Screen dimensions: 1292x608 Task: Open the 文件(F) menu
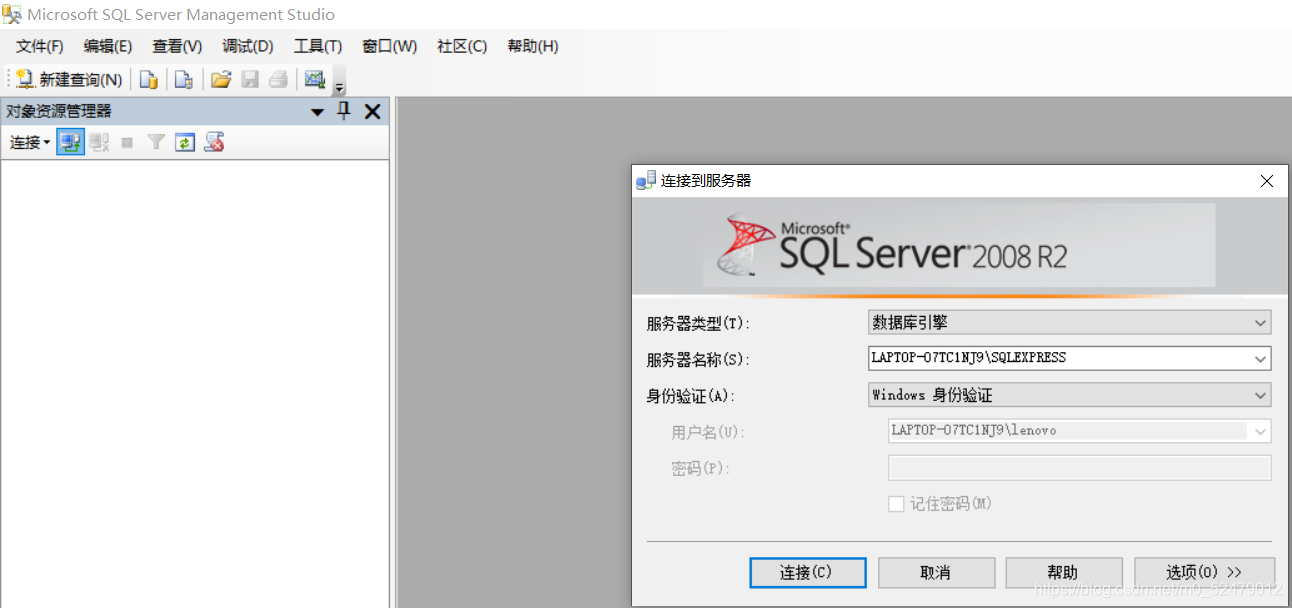(x=40, y=46)
